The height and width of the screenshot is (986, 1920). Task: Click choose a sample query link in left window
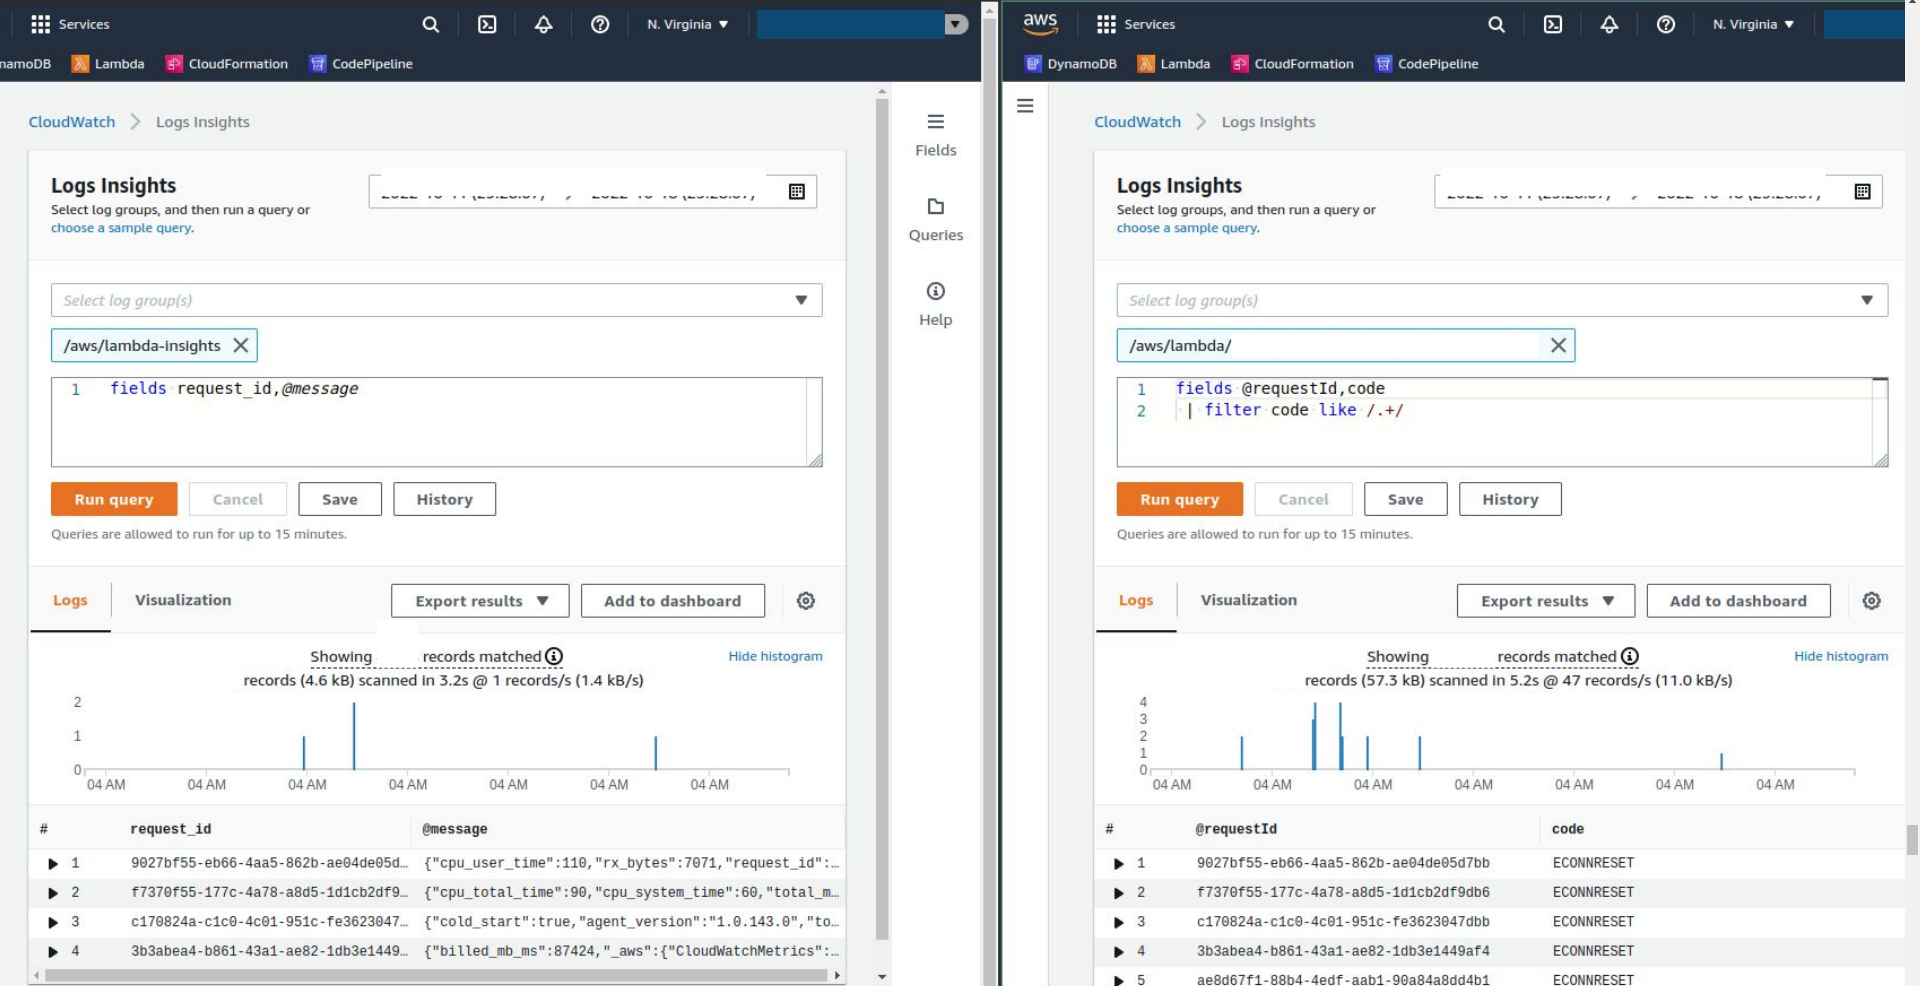click(121, 228)
